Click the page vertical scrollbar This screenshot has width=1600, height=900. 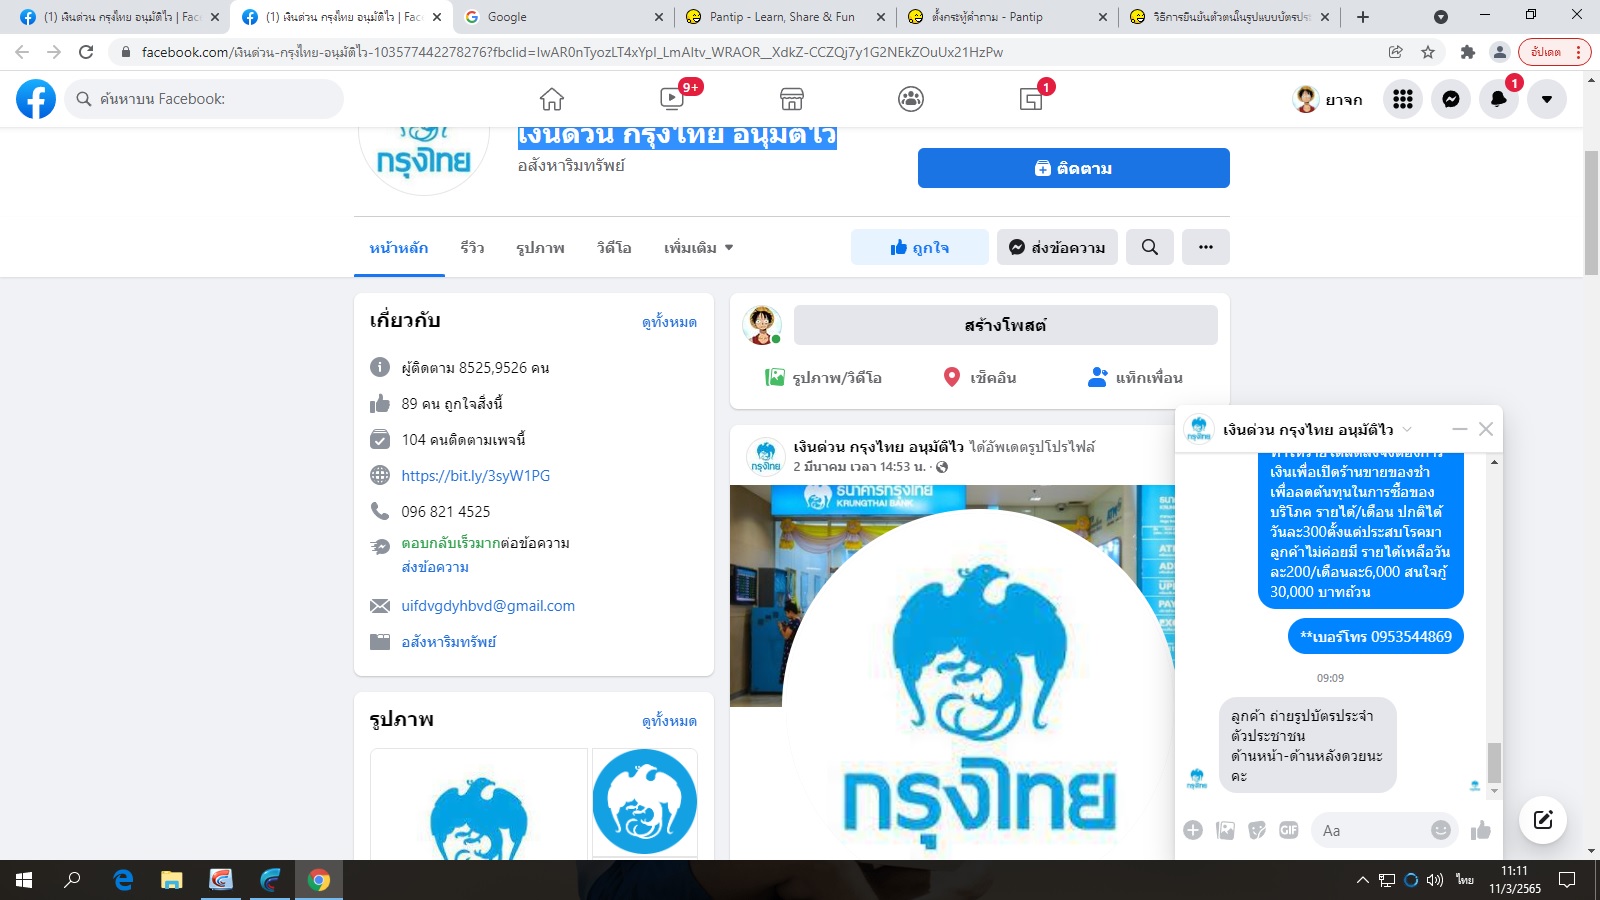coord(1591,212)
